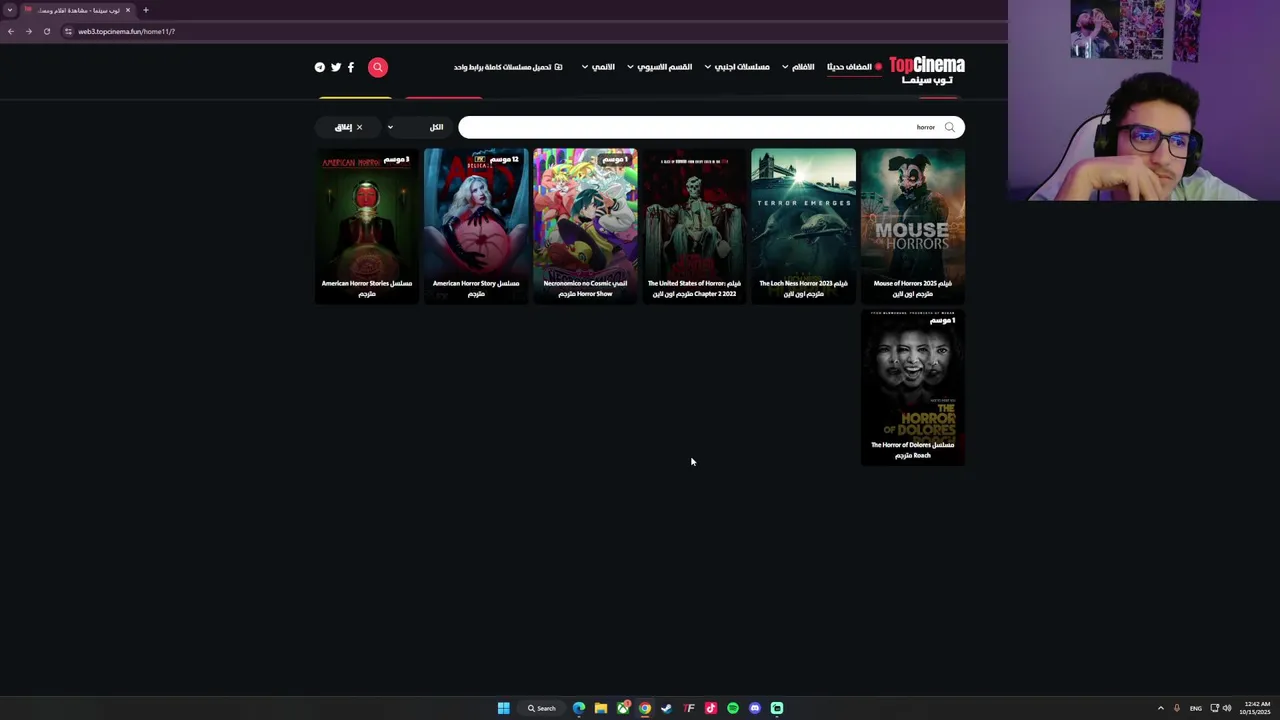Click the ENG language indicator
The image size is (1280, 720).
tap(1196, 708)
